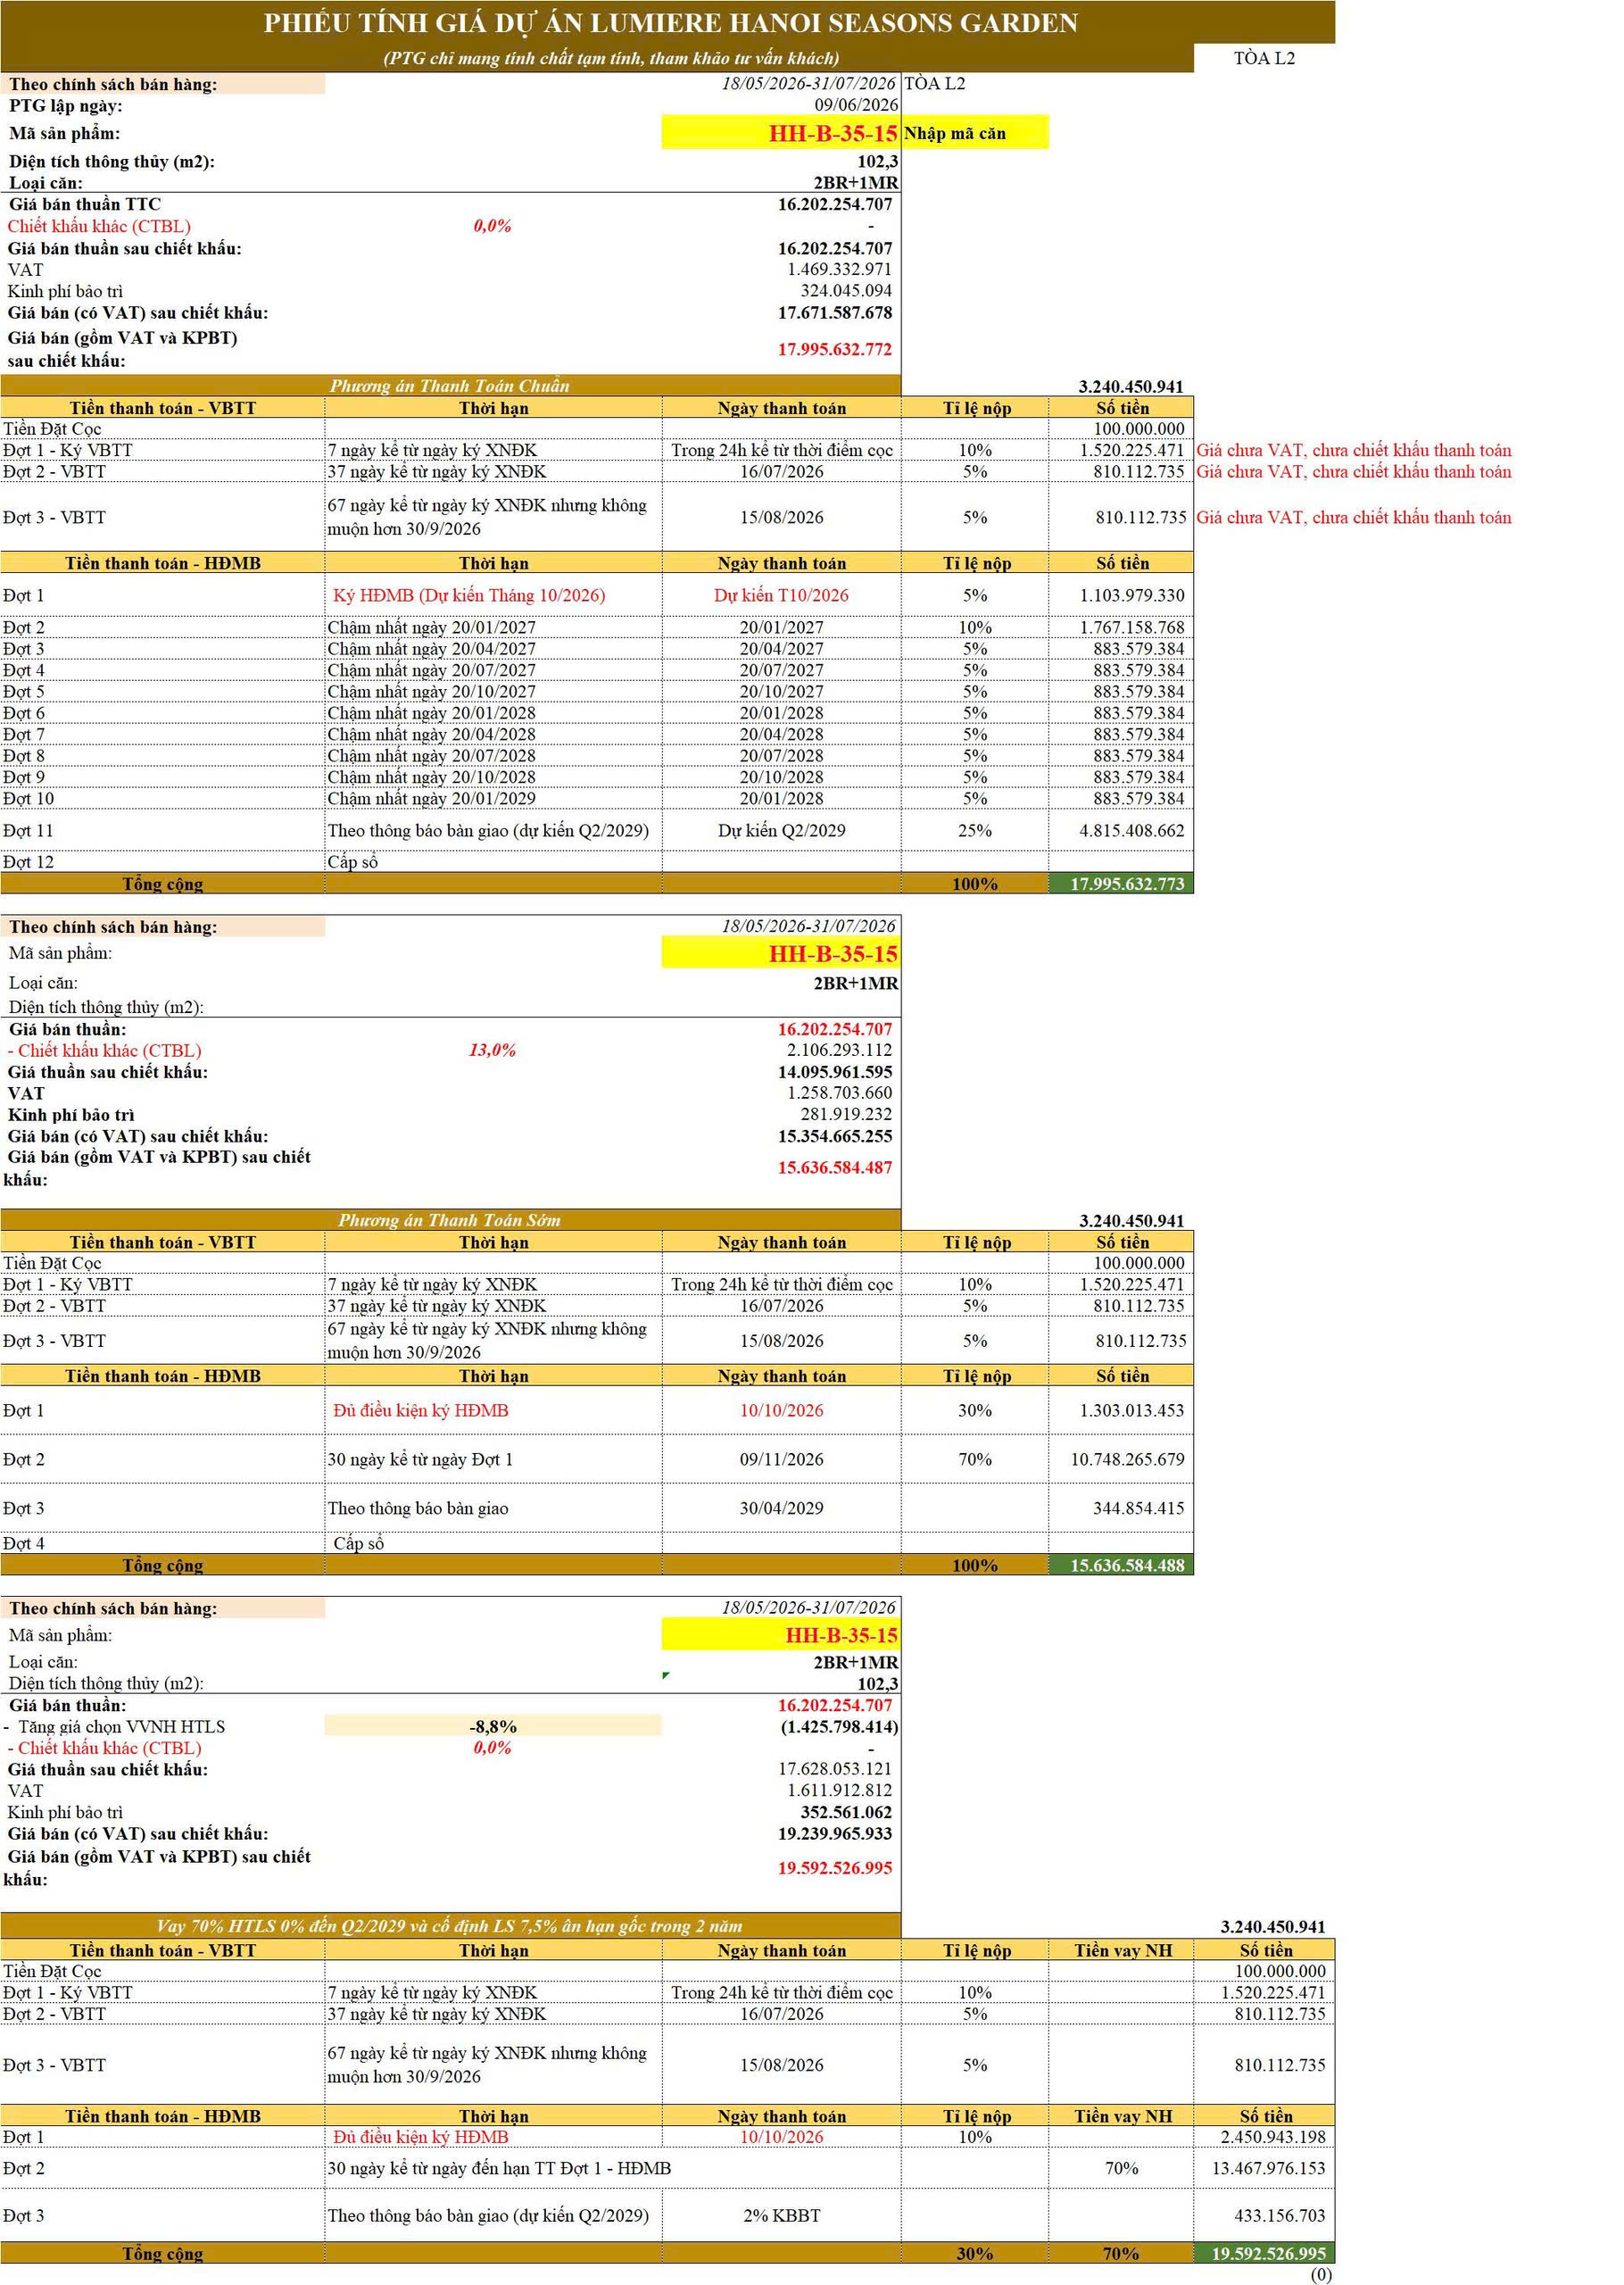The height and width of the screenshot is (2285, 1624).
Task: Select the '2% KBBT' cell in Đợt 3
Action: coord(781,2215)
